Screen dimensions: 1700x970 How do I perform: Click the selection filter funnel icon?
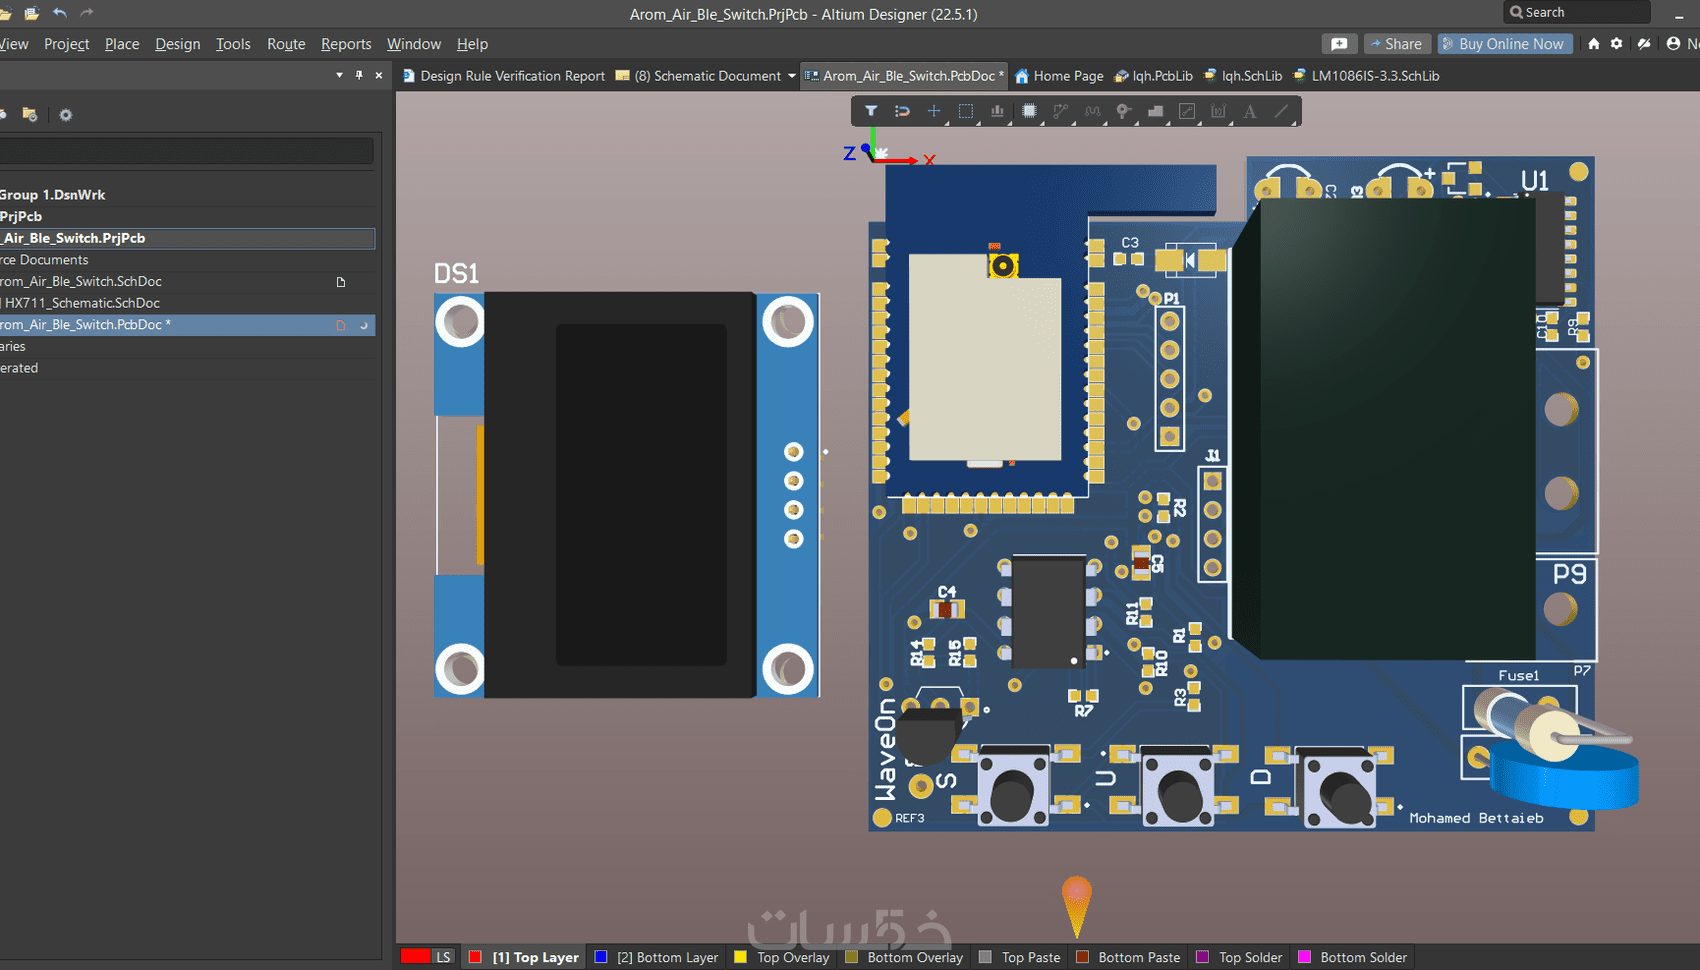[x=871, y=111]
